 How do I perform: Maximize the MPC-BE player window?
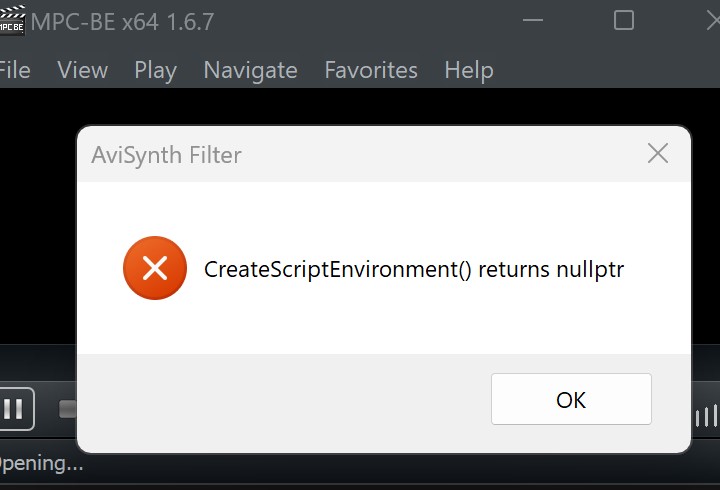click(624, 21)
